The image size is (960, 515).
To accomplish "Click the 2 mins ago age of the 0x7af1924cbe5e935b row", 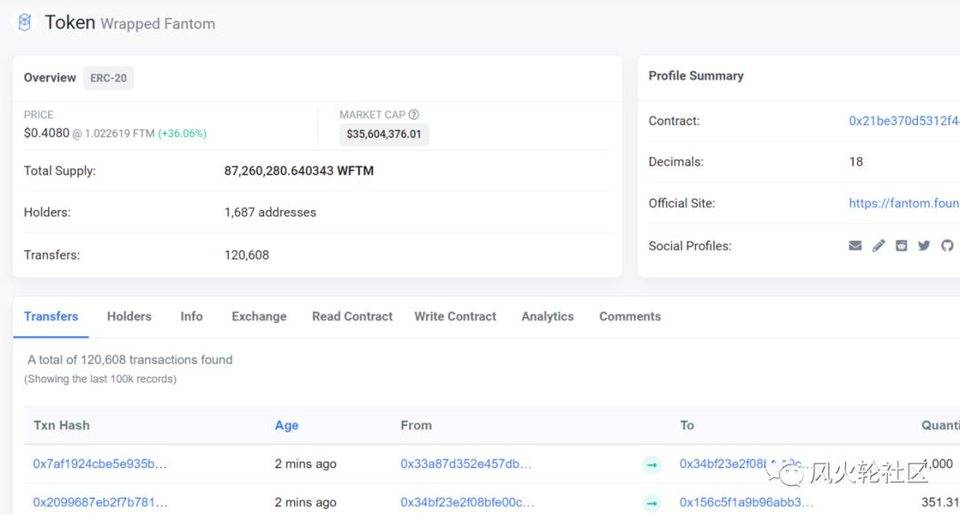I will click(306, 464).
